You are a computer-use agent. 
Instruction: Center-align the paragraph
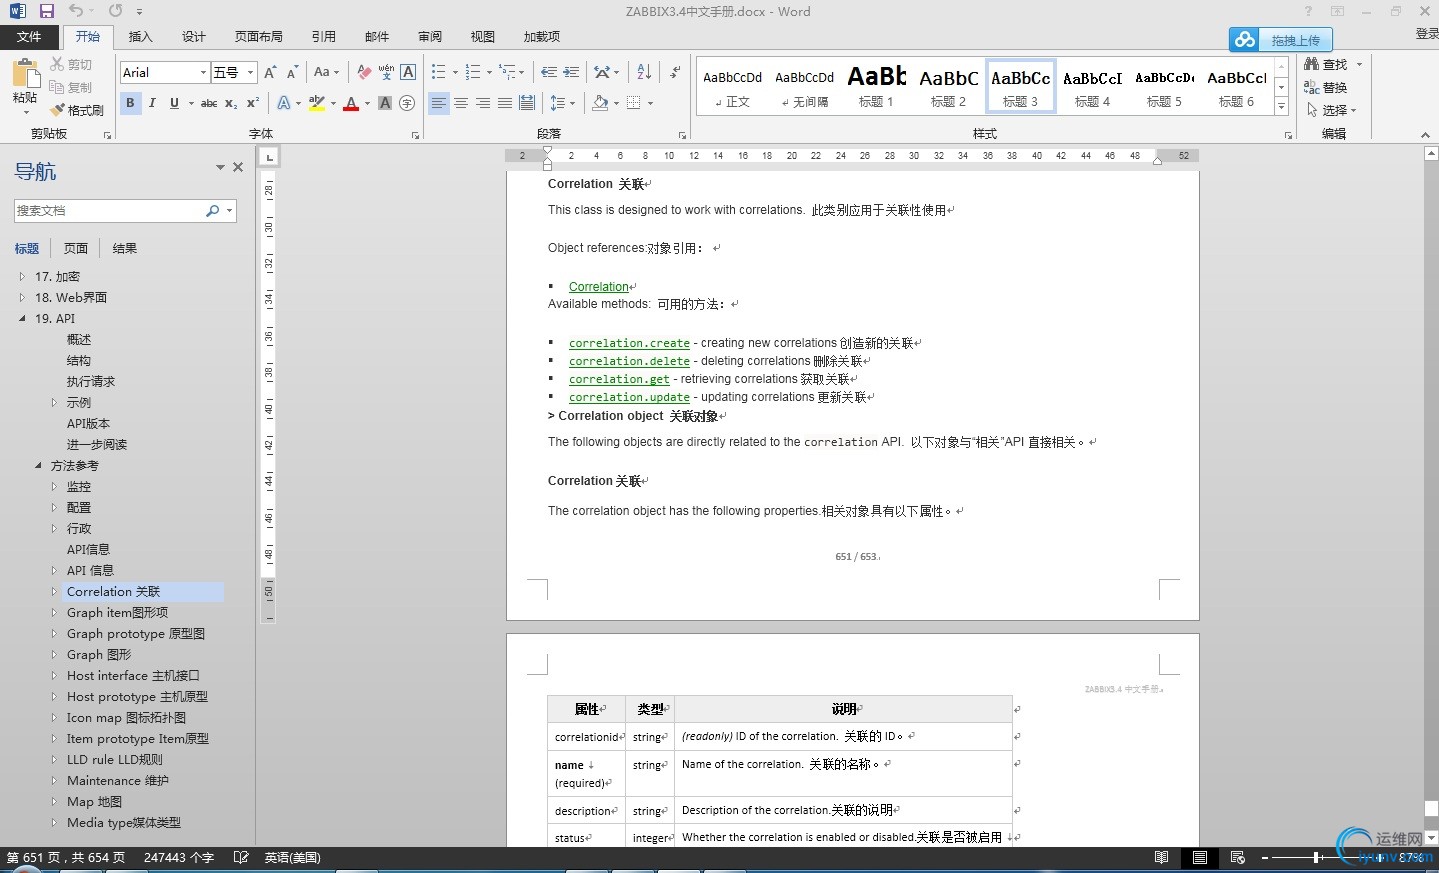pos(461,103)
